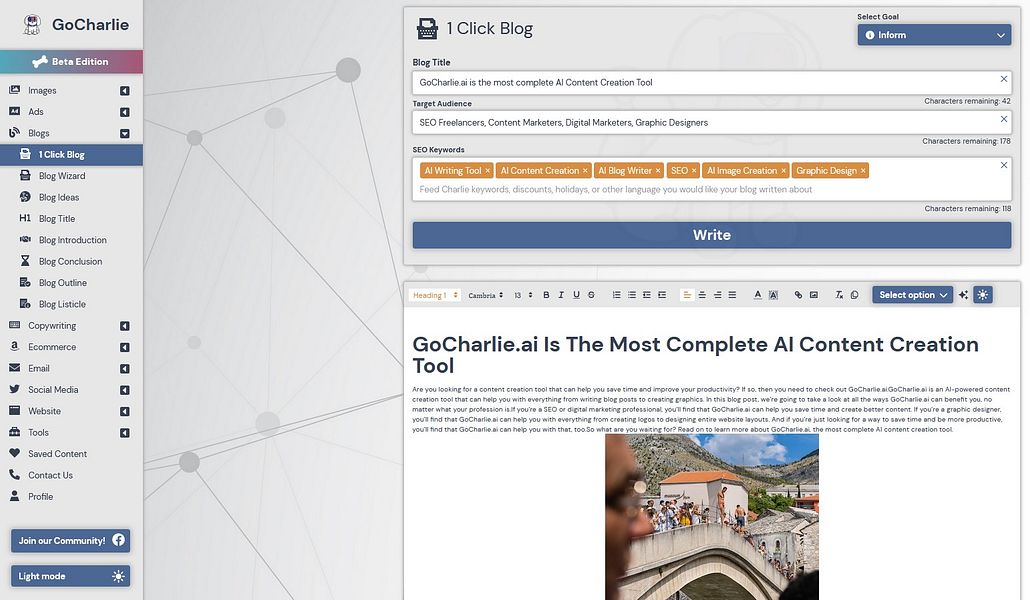This screenshot has height=600, width=1030.
Task: Clear text formatting
Action: tap(839, 295)
